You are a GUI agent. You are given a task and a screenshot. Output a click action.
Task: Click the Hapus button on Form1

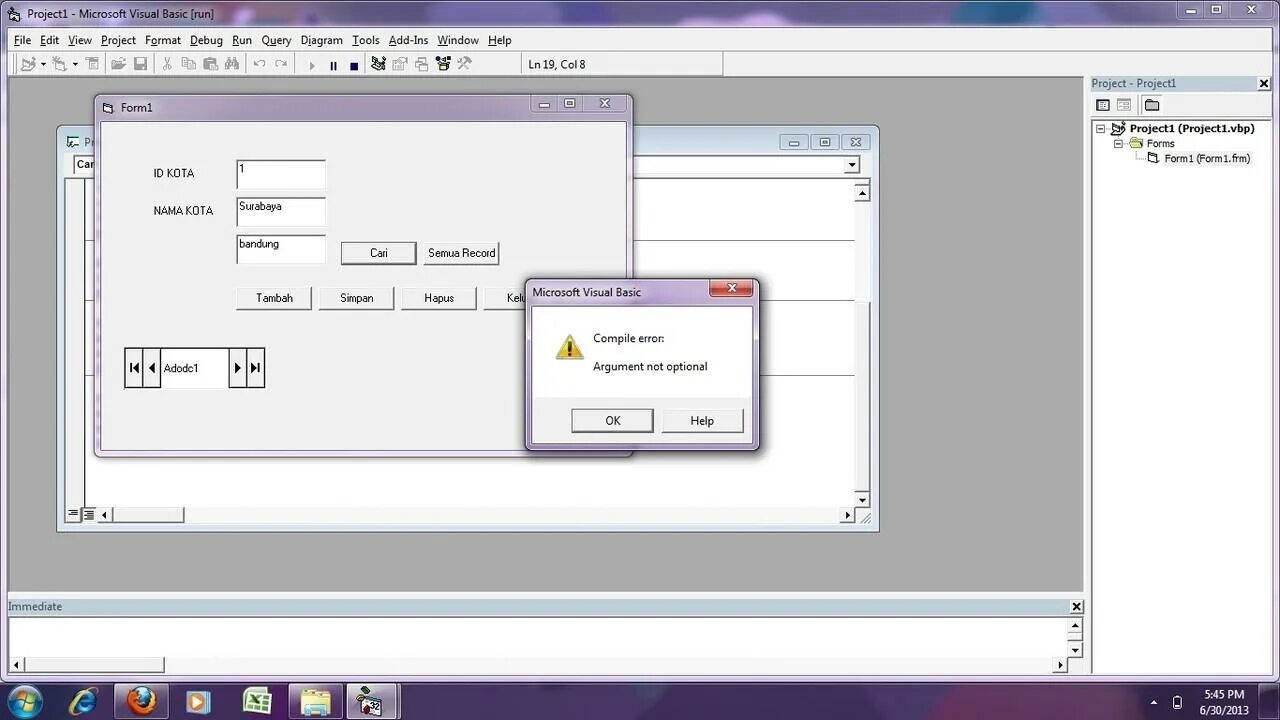pyautogui.click(x=439, y=298)
